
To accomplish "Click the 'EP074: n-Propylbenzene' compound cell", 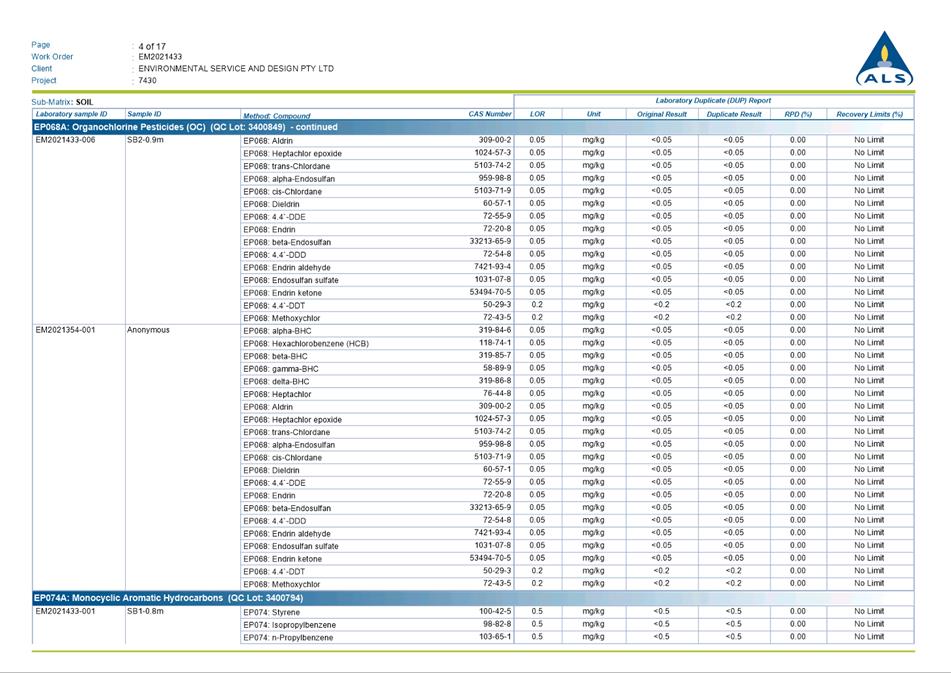I will [x=288, y=638].
